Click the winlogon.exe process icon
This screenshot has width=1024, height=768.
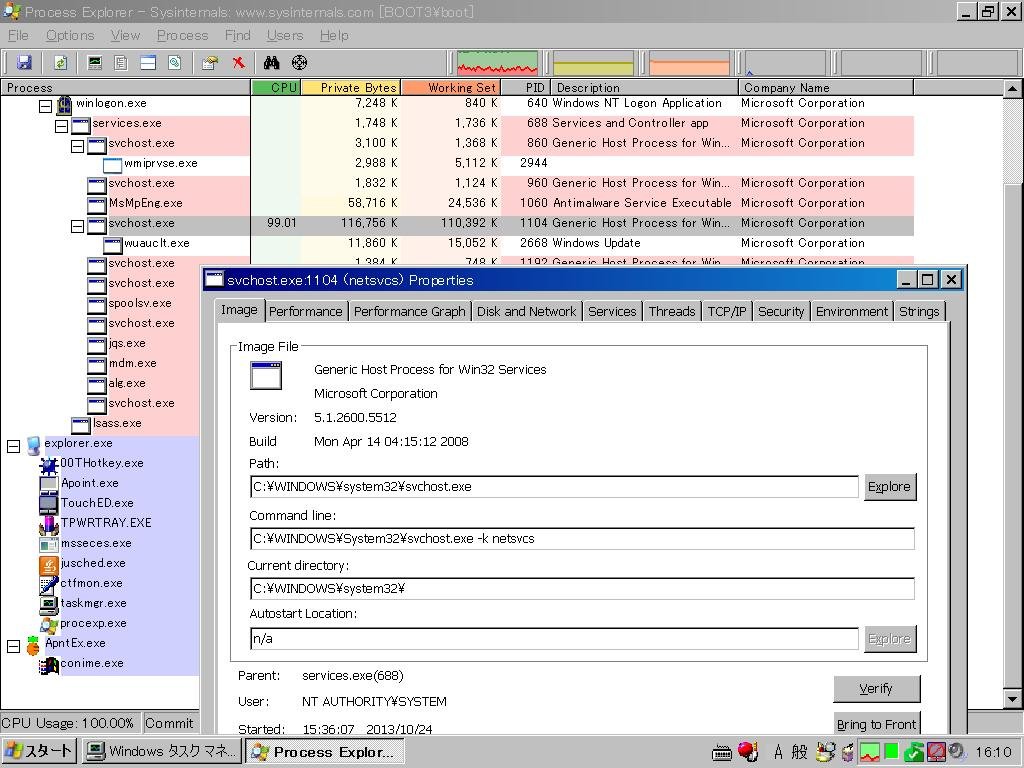click(64, 104)
